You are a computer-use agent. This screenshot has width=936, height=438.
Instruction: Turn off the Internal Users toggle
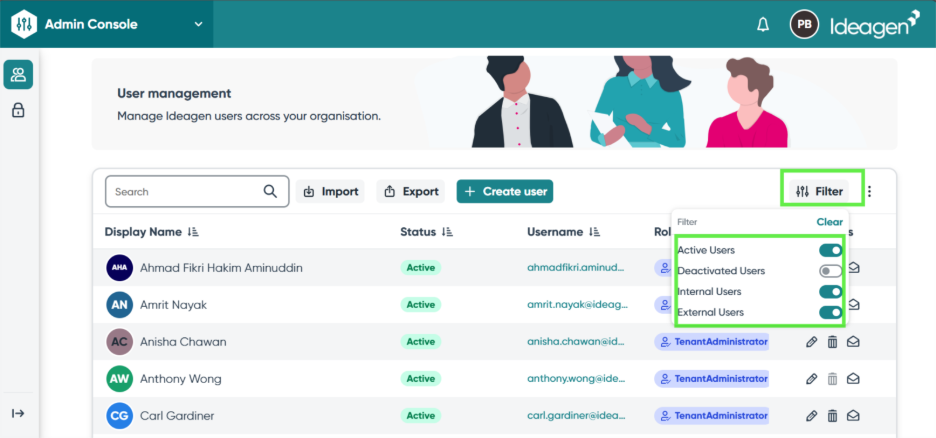830,292
